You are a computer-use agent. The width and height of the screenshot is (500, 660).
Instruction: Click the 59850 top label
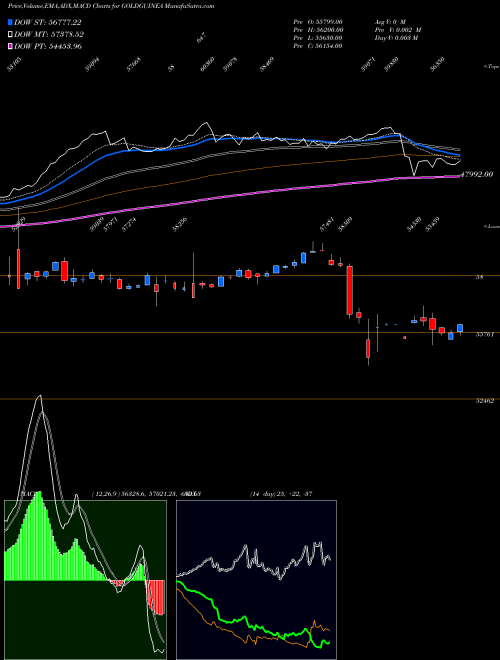[391, 64]
